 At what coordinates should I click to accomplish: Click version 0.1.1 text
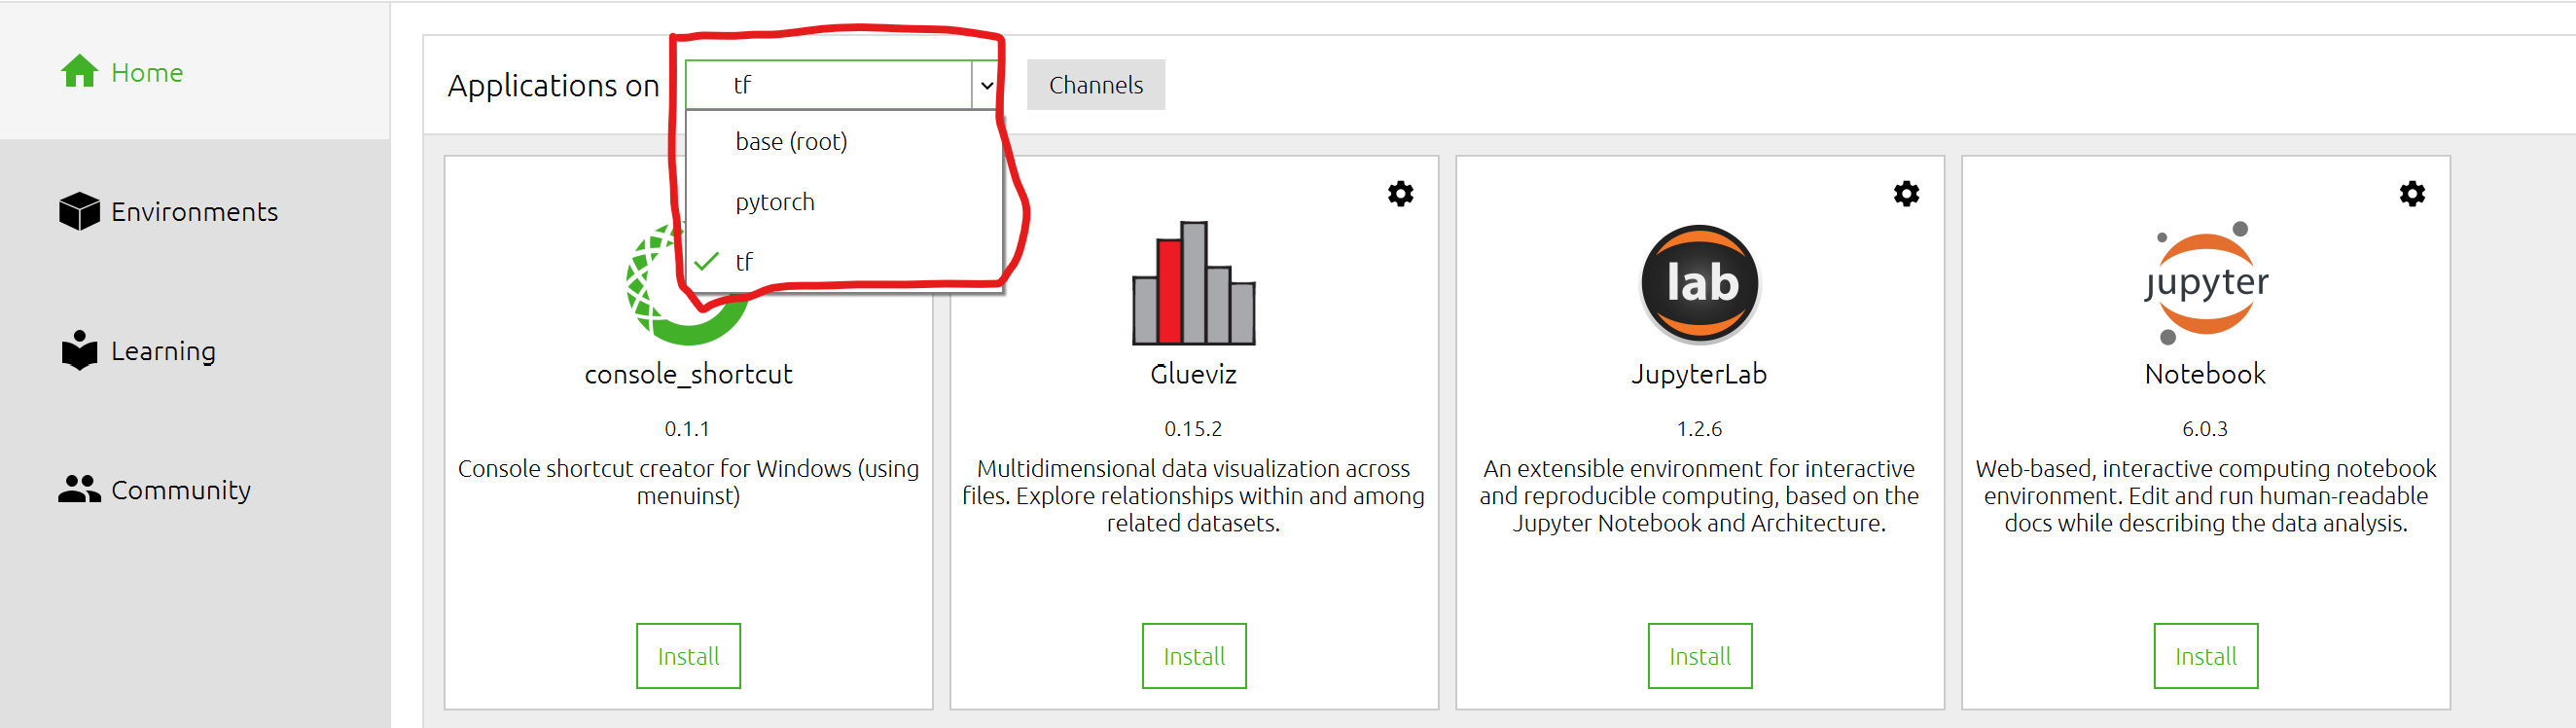(x=687, y=429)
